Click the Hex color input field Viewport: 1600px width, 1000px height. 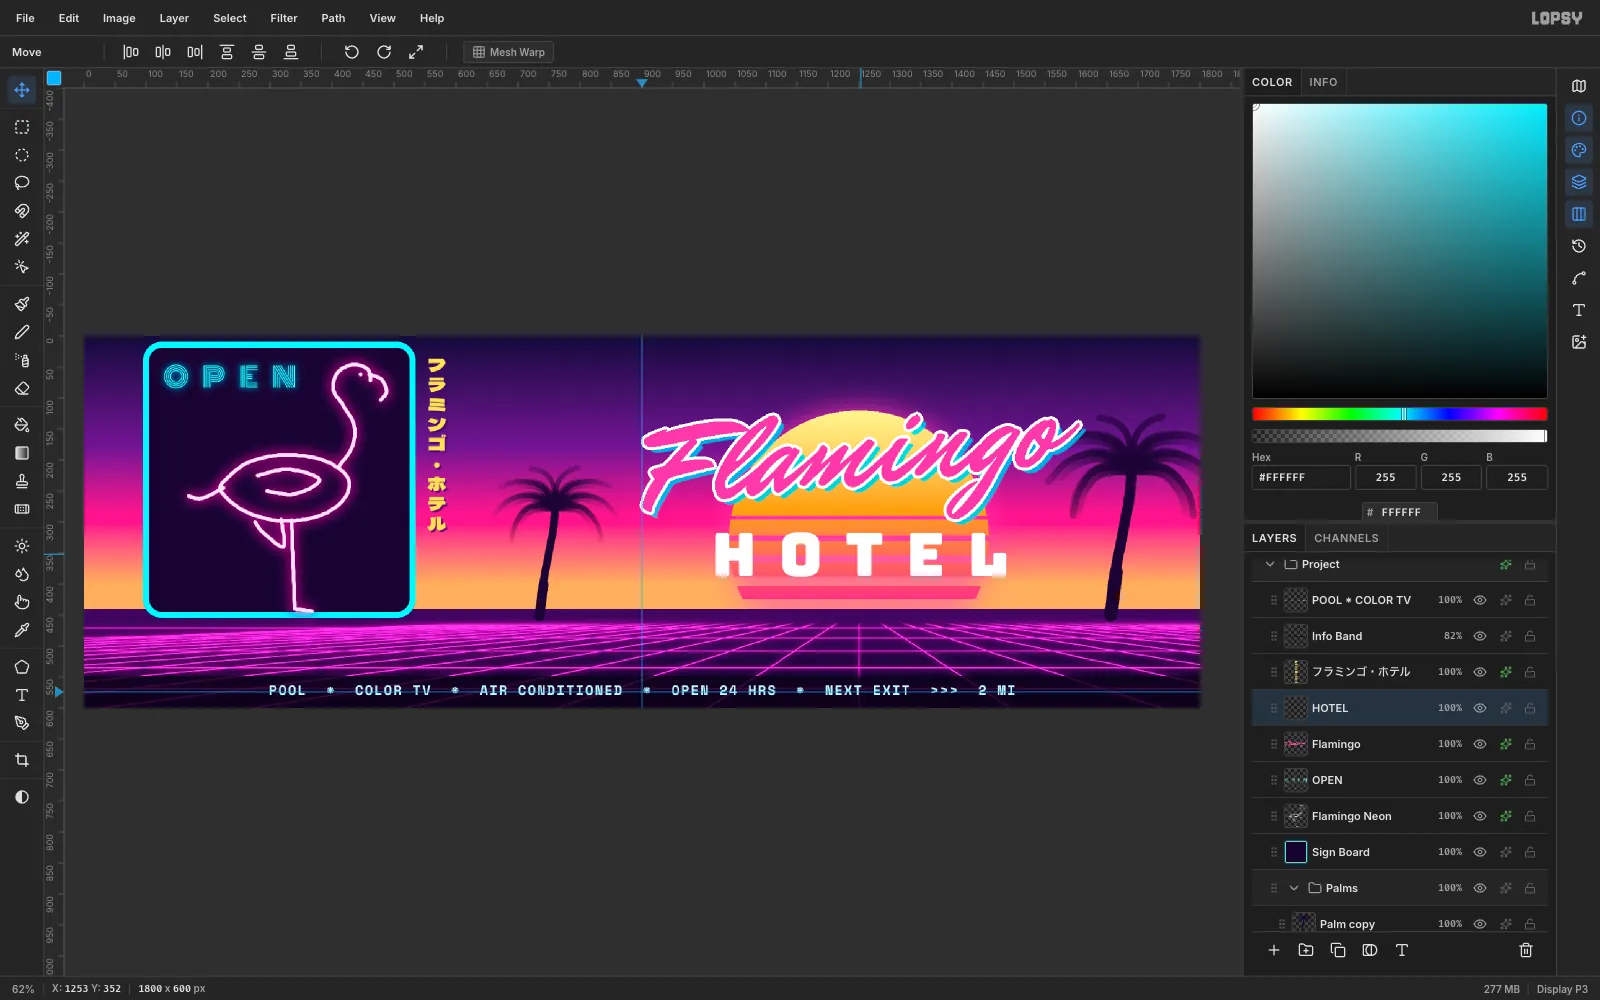[x=1301, y=477]
